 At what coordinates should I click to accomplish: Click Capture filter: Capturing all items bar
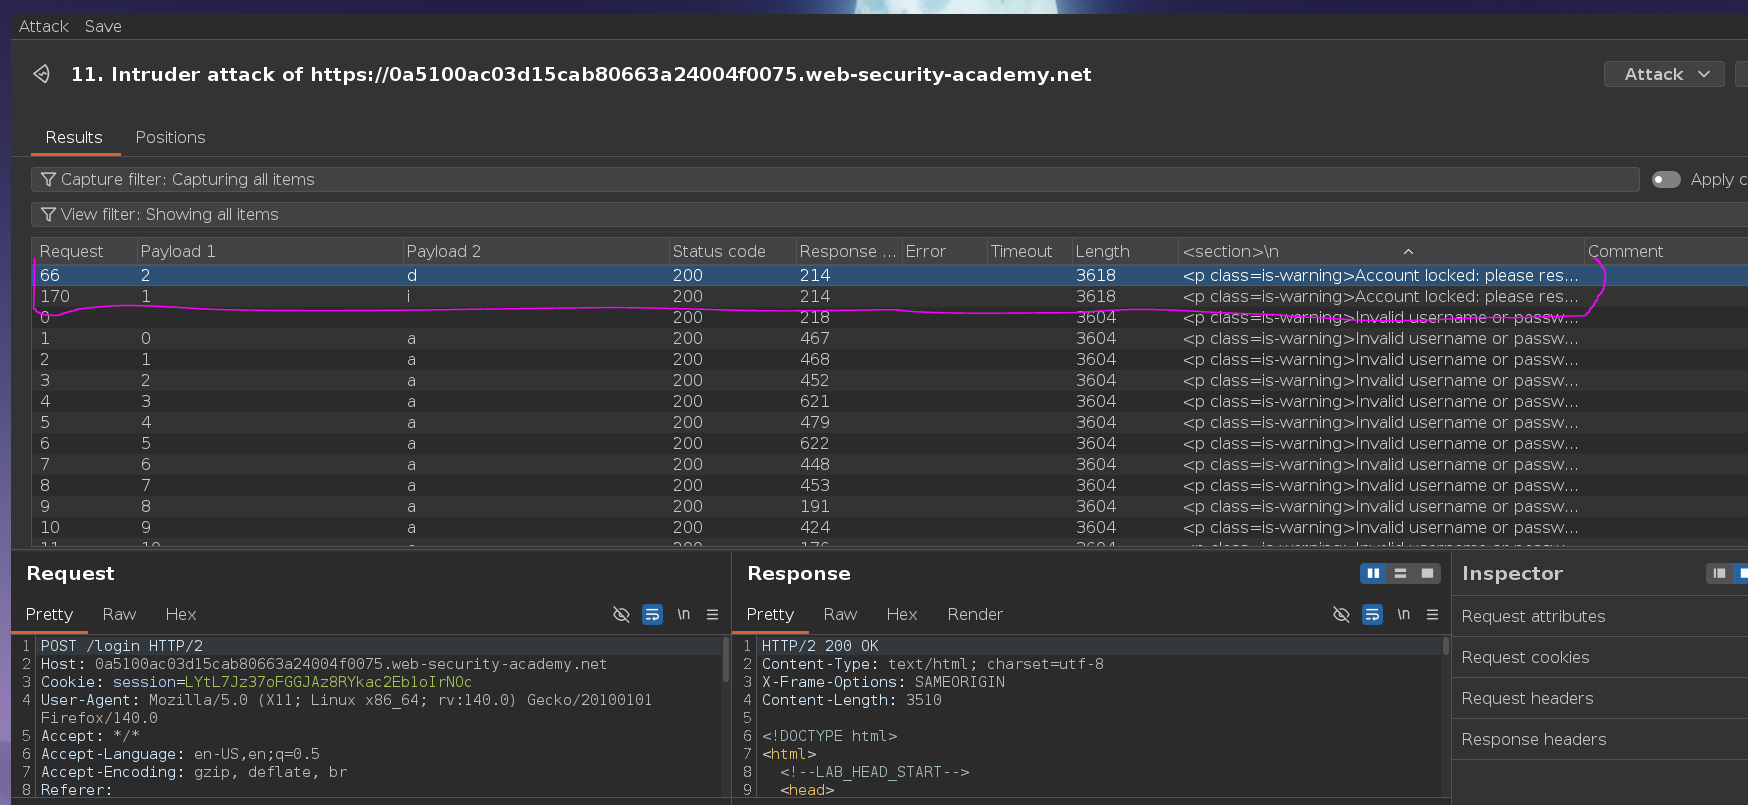835,179
